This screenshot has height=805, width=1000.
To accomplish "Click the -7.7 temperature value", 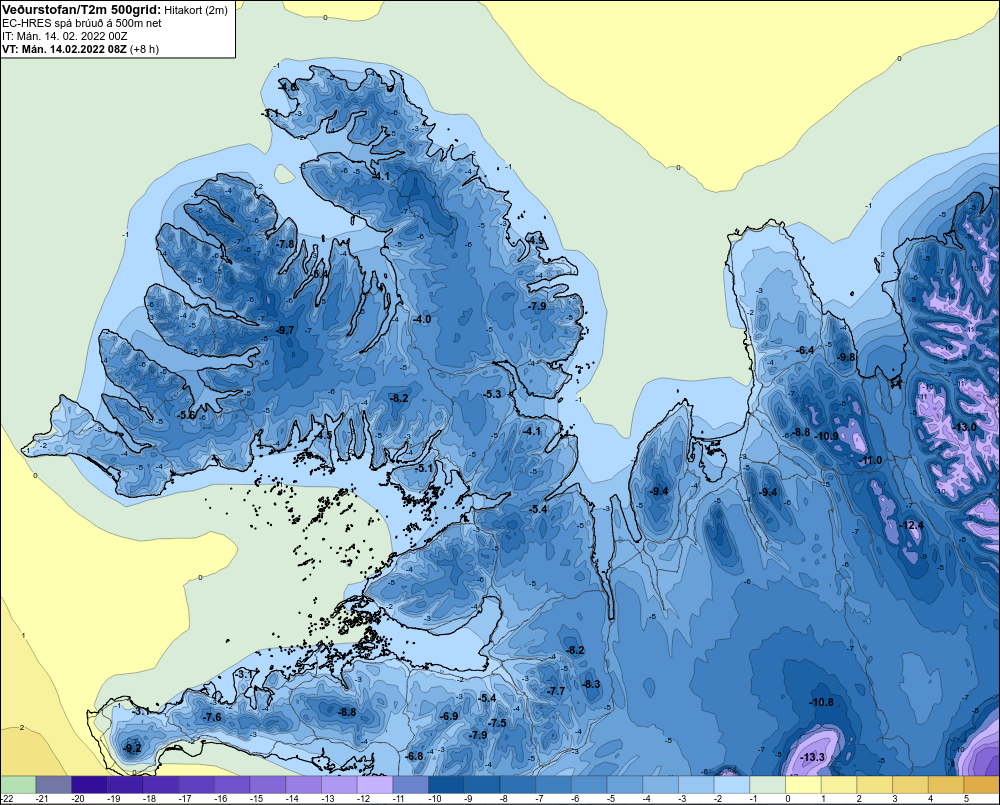I will (555, 691).
